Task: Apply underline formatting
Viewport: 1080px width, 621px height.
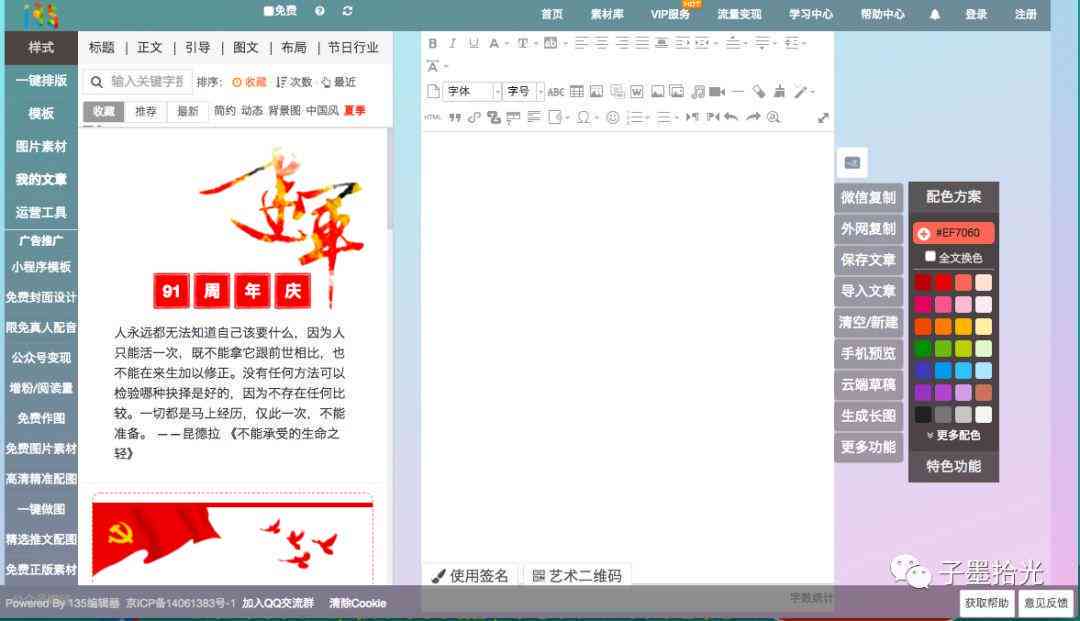Action: tap(473, 43)
